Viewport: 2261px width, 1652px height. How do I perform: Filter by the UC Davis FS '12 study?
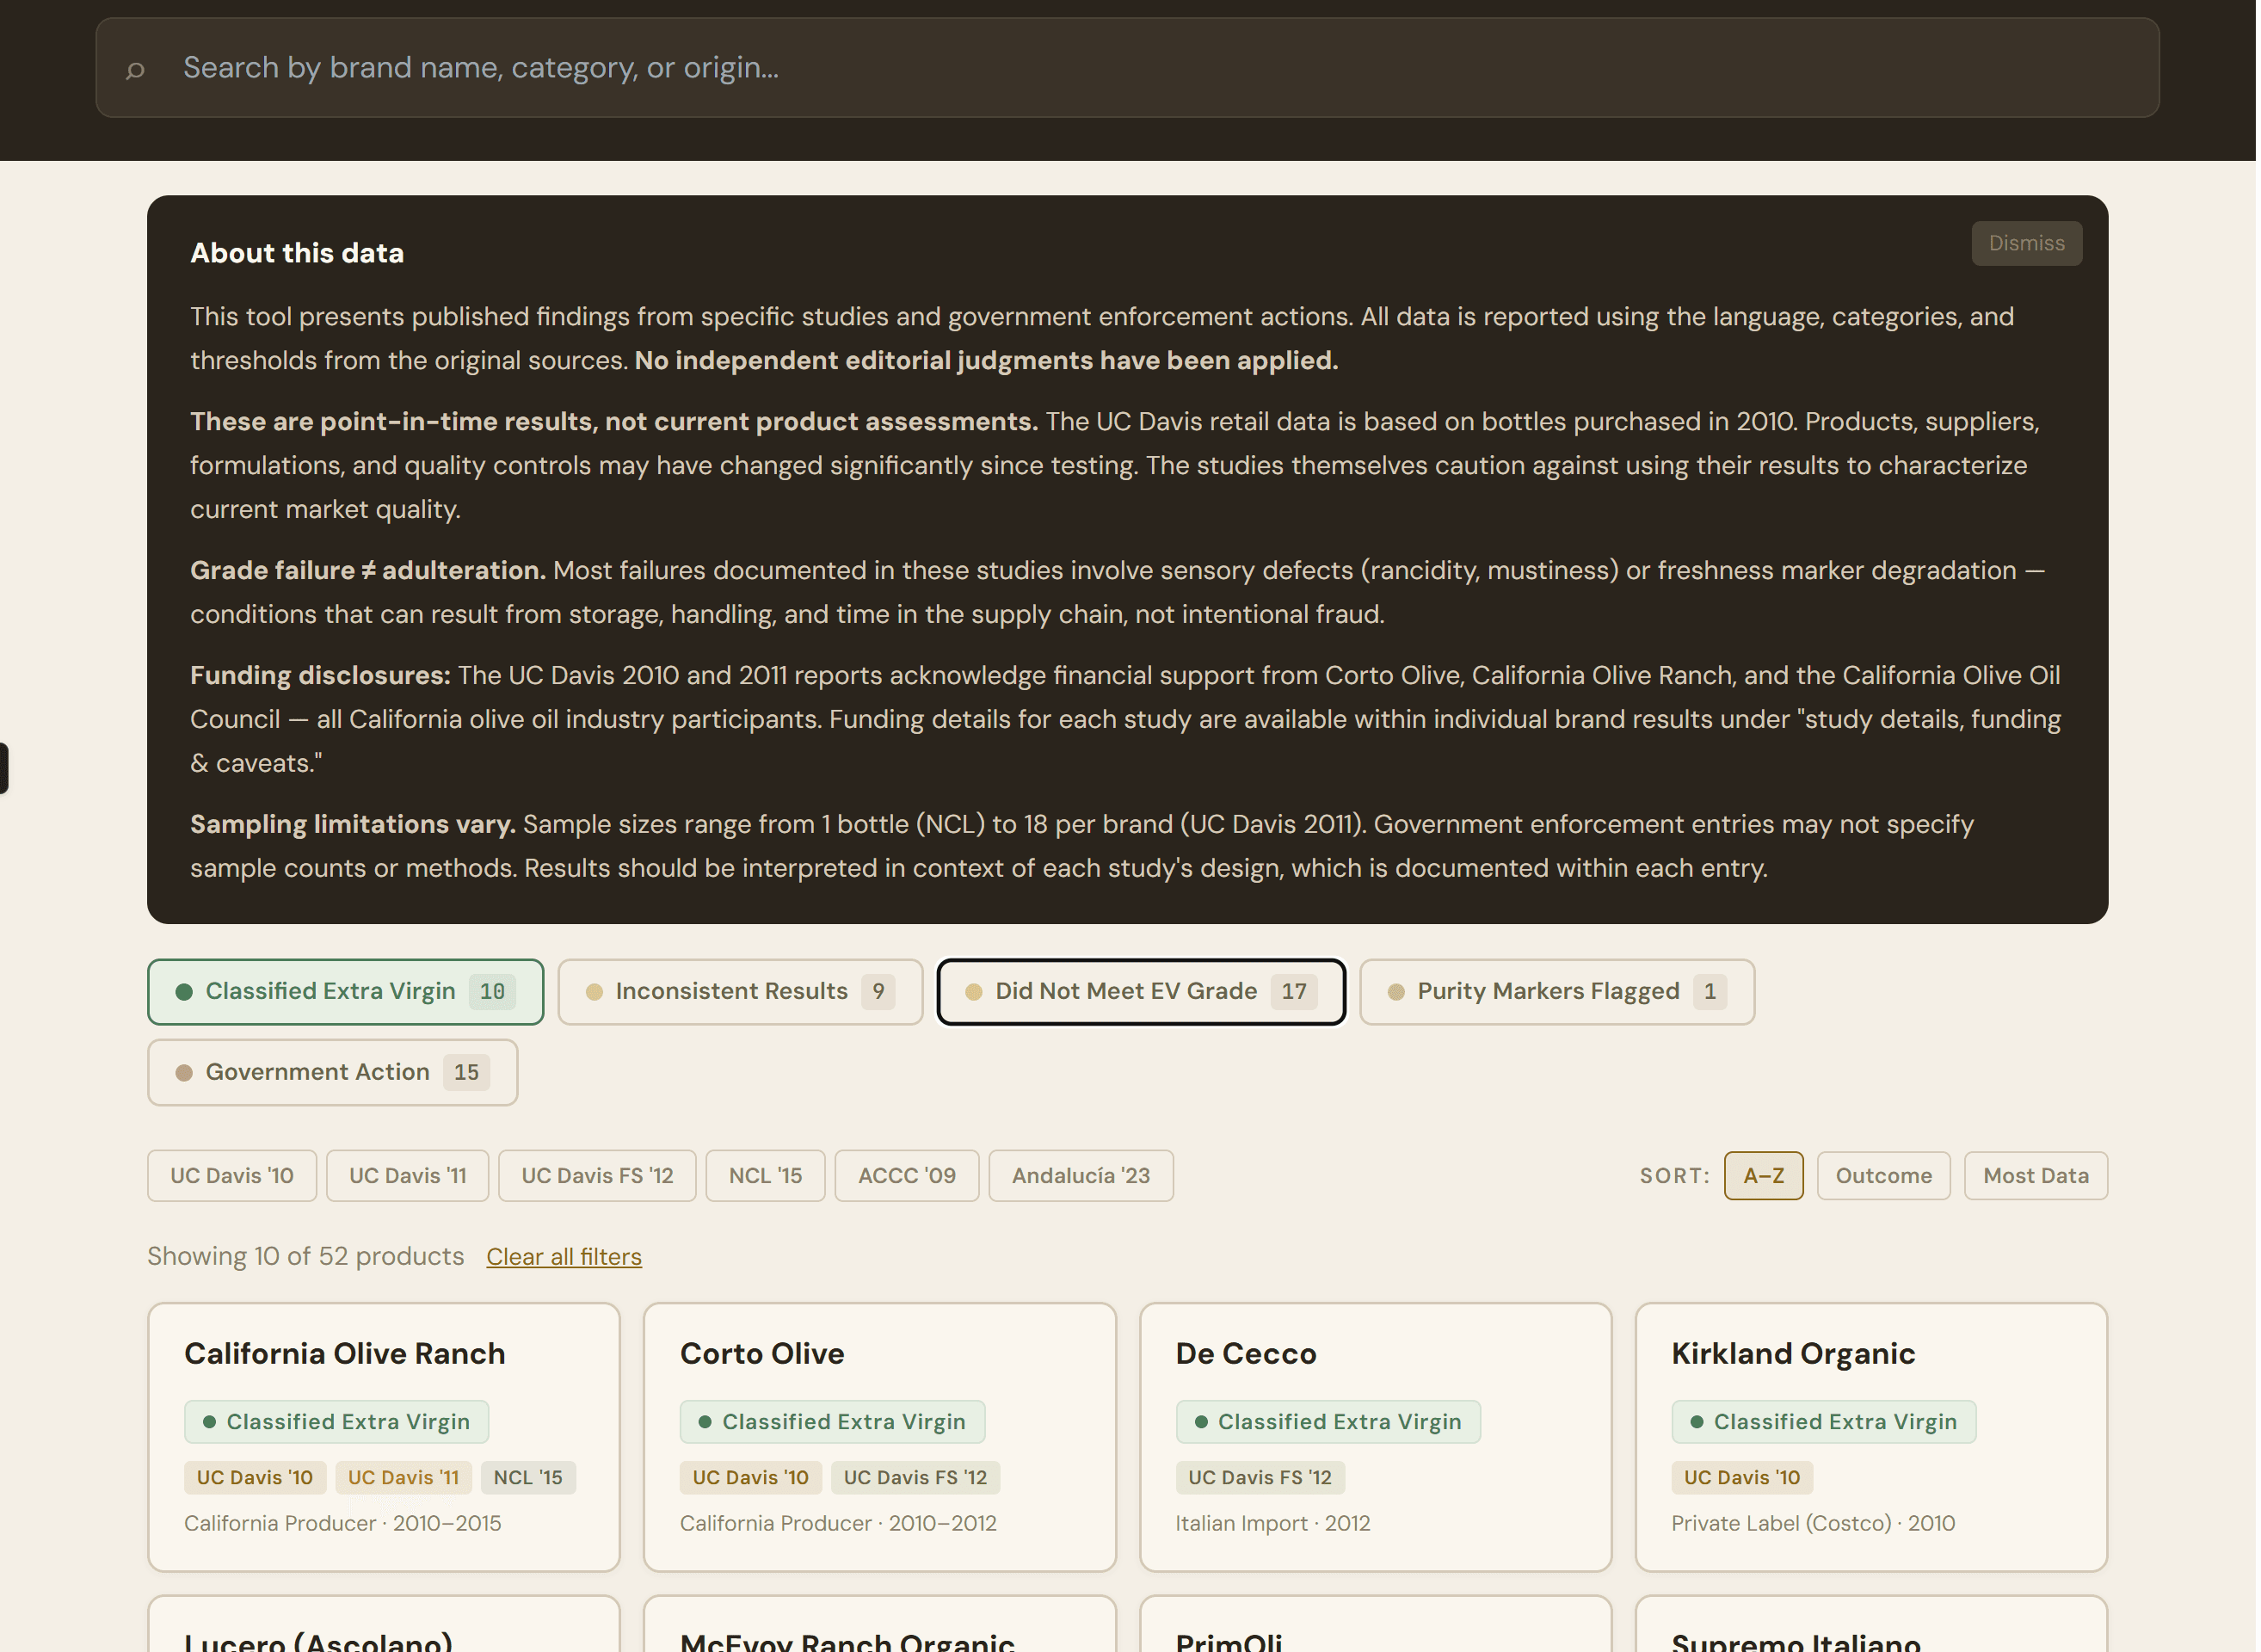point(598,1177)
